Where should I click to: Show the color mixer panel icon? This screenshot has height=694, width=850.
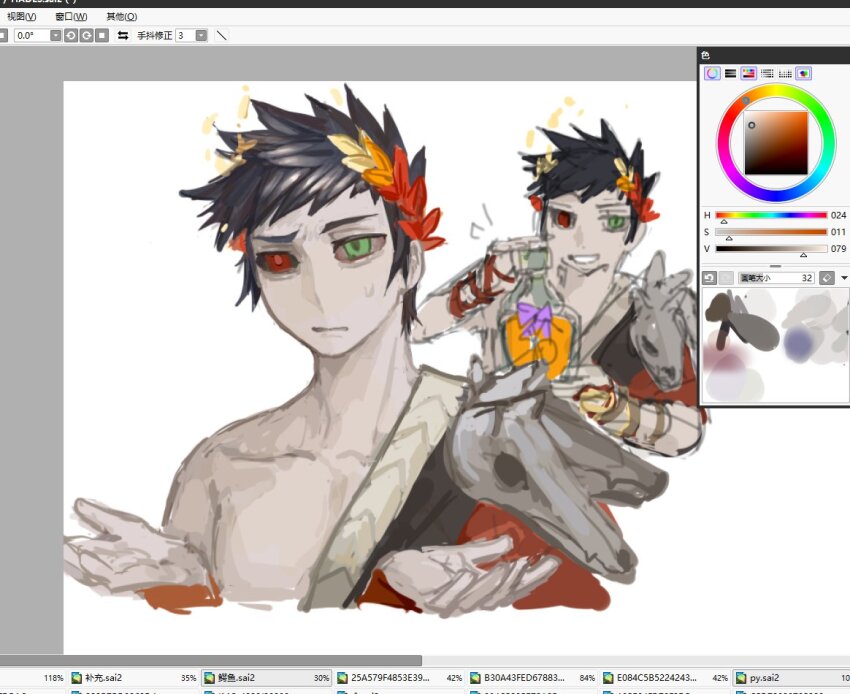click(767, 73)
